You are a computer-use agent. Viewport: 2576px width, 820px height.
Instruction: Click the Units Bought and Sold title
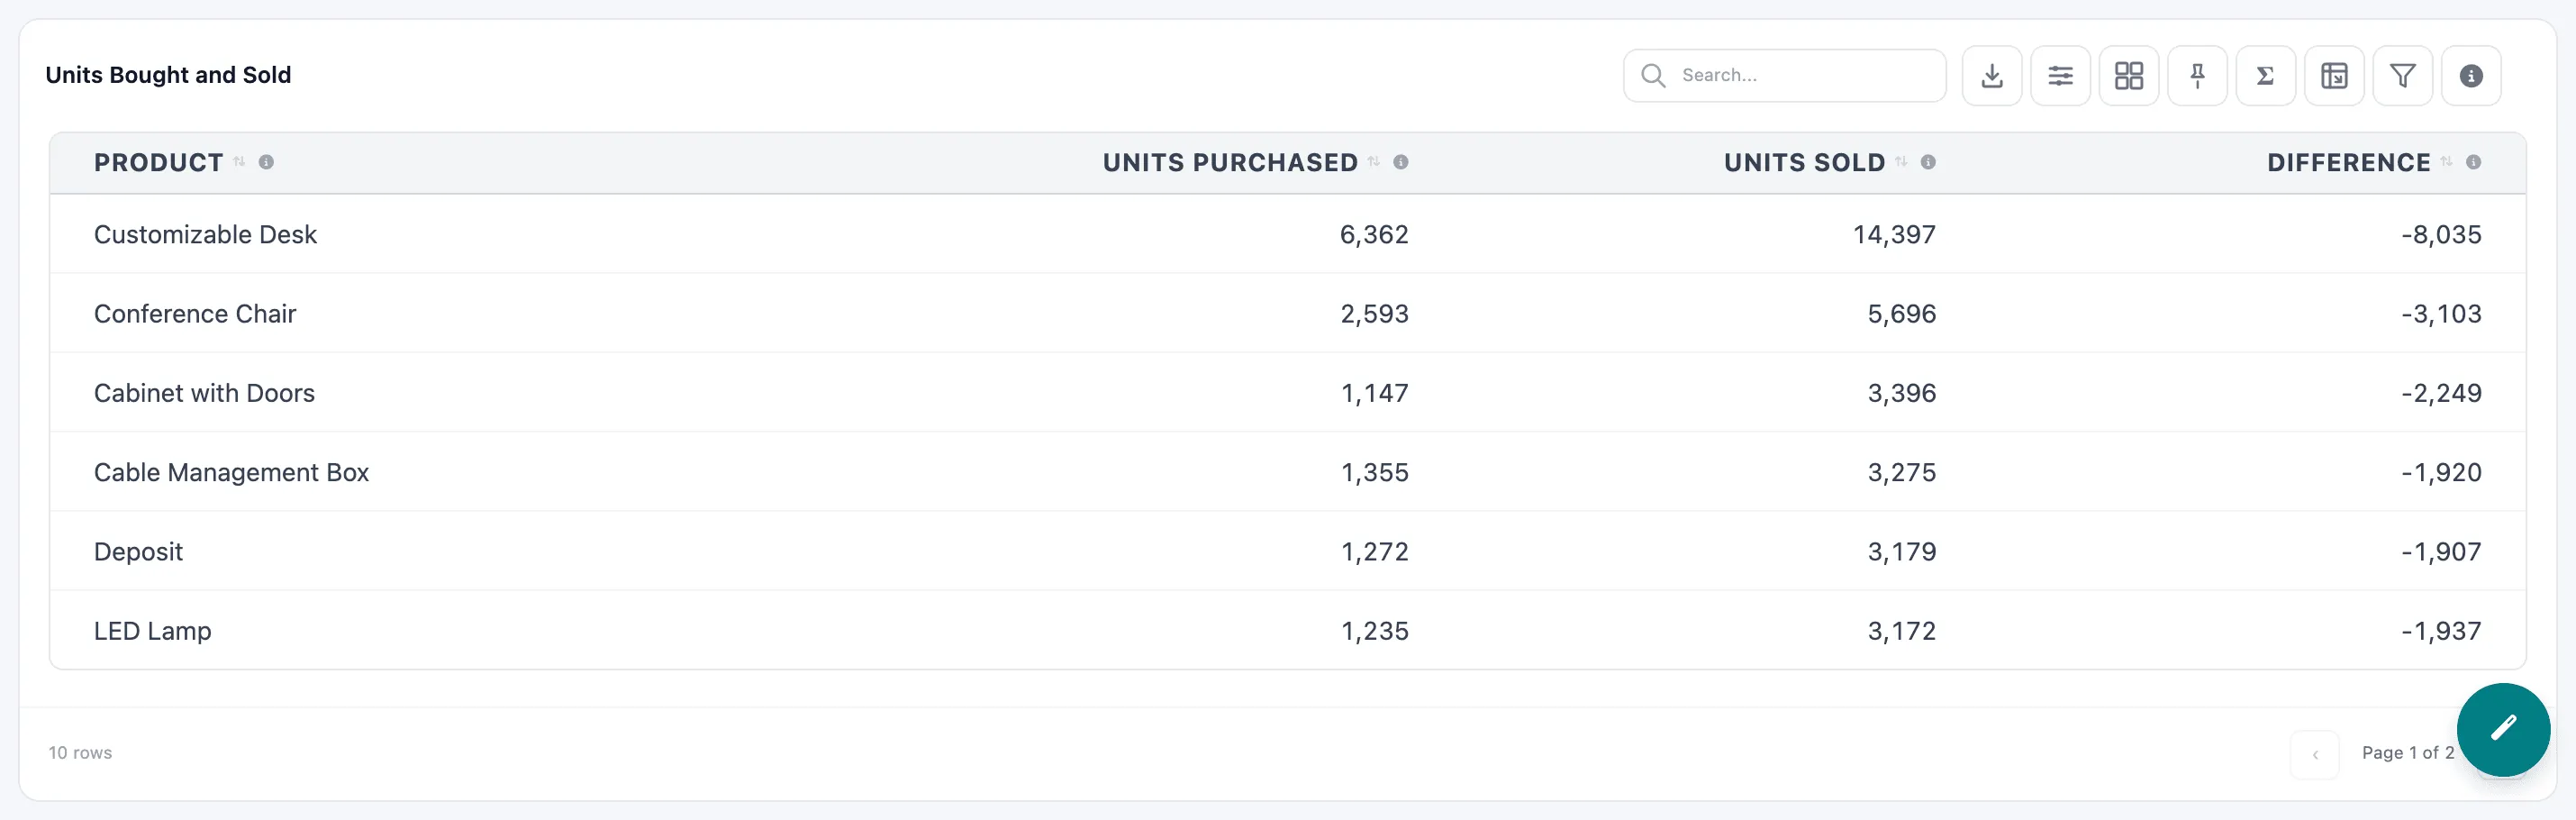168,75
